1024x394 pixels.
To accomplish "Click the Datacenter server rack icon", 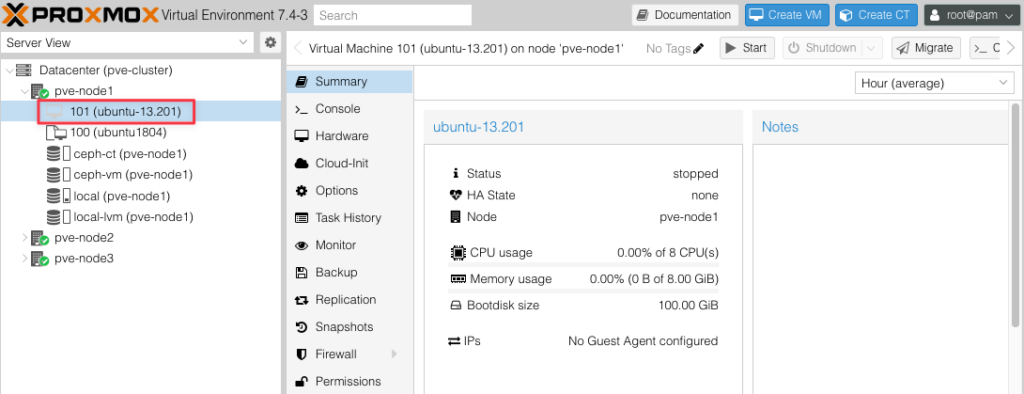I will click(24, 70).
